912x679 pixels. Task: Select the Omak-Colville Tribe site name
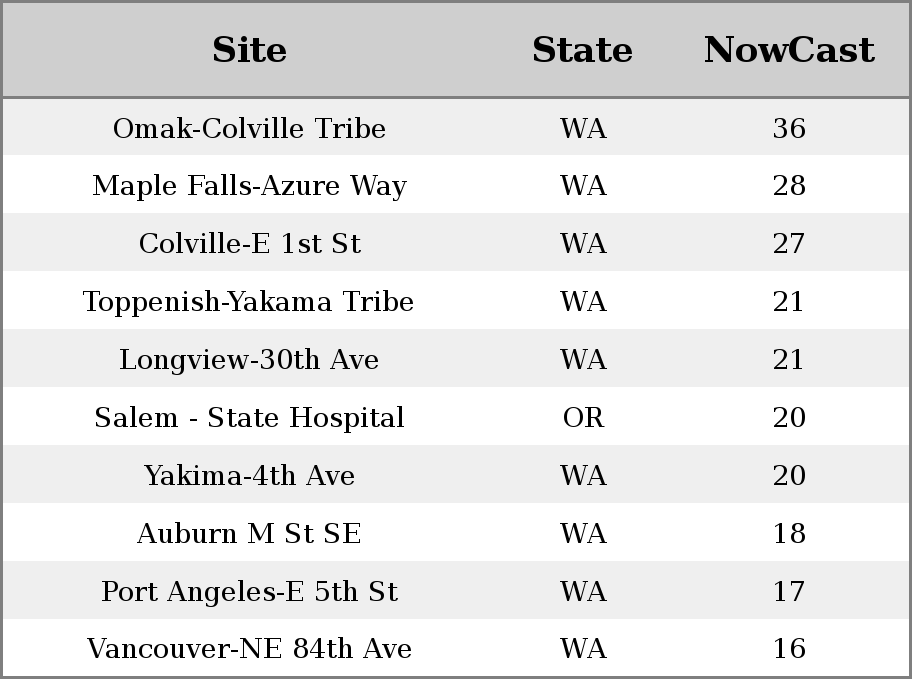249,129
